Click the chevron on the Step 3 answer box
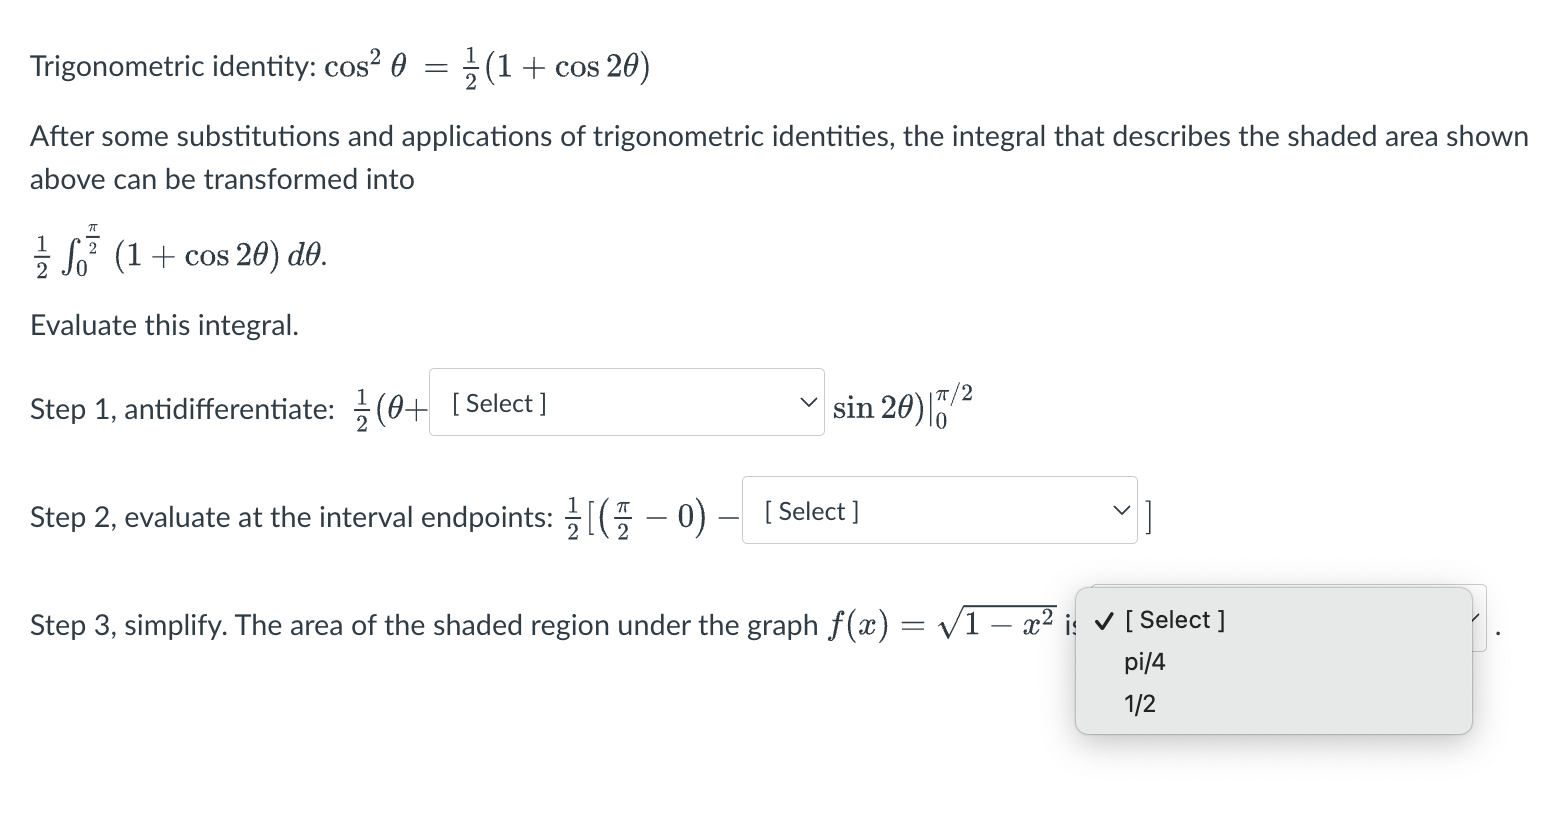This screenshot has width=1550, height=814. pos(1474,618)
